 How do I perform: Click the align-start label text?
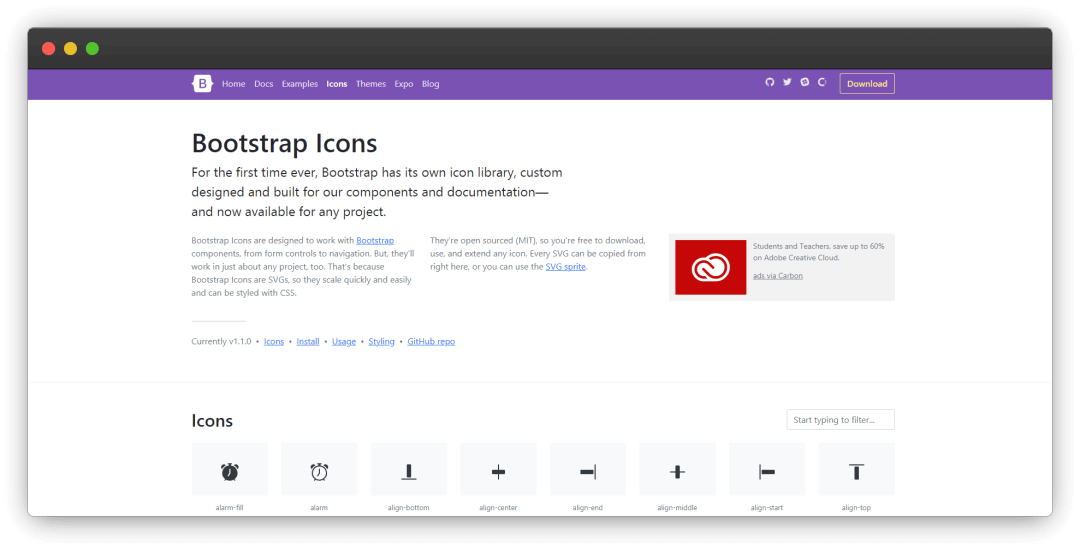767,508
